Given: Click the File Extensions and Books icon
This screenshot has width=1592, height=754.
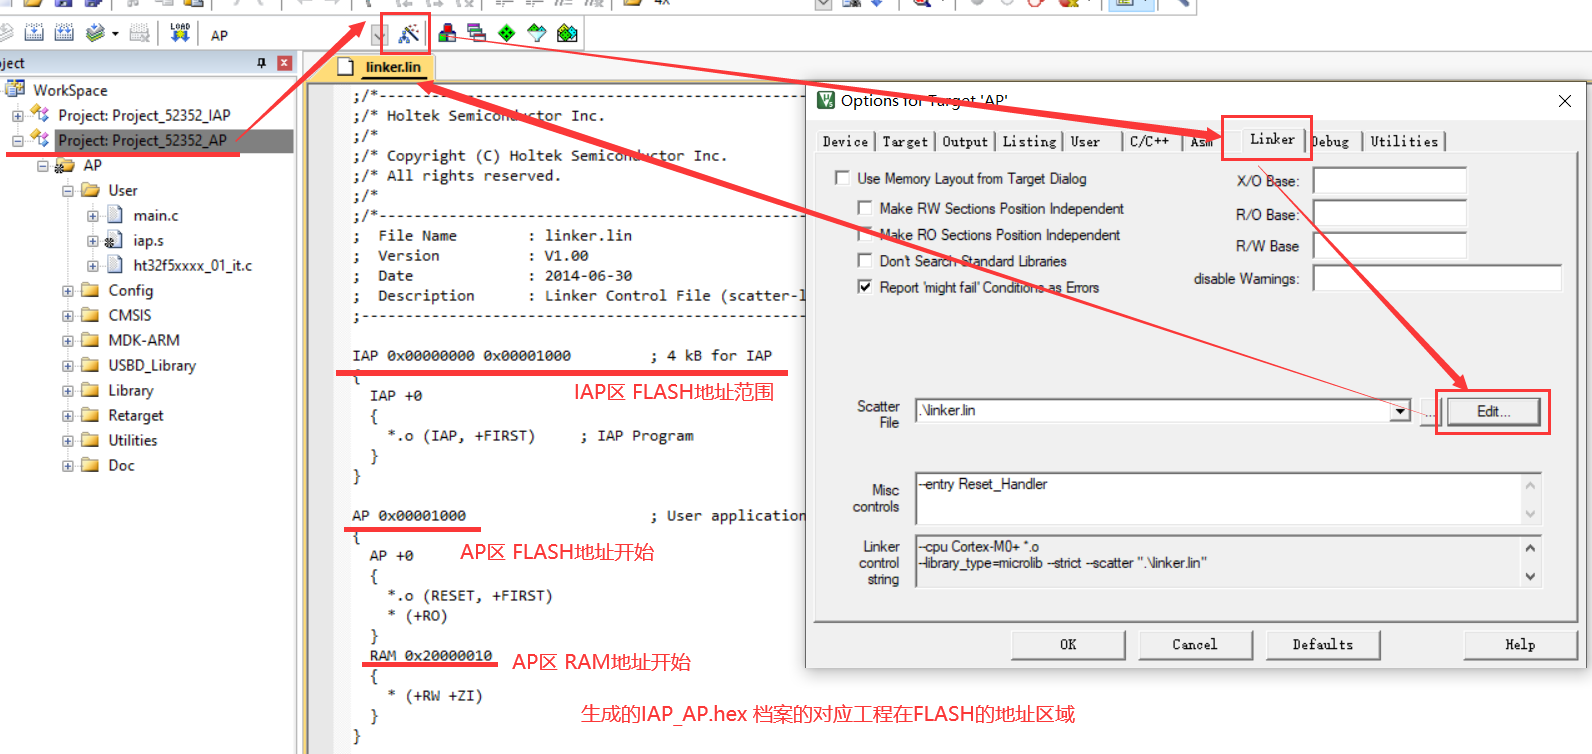Looking at the screenshot, I should (x=447, y=34).
